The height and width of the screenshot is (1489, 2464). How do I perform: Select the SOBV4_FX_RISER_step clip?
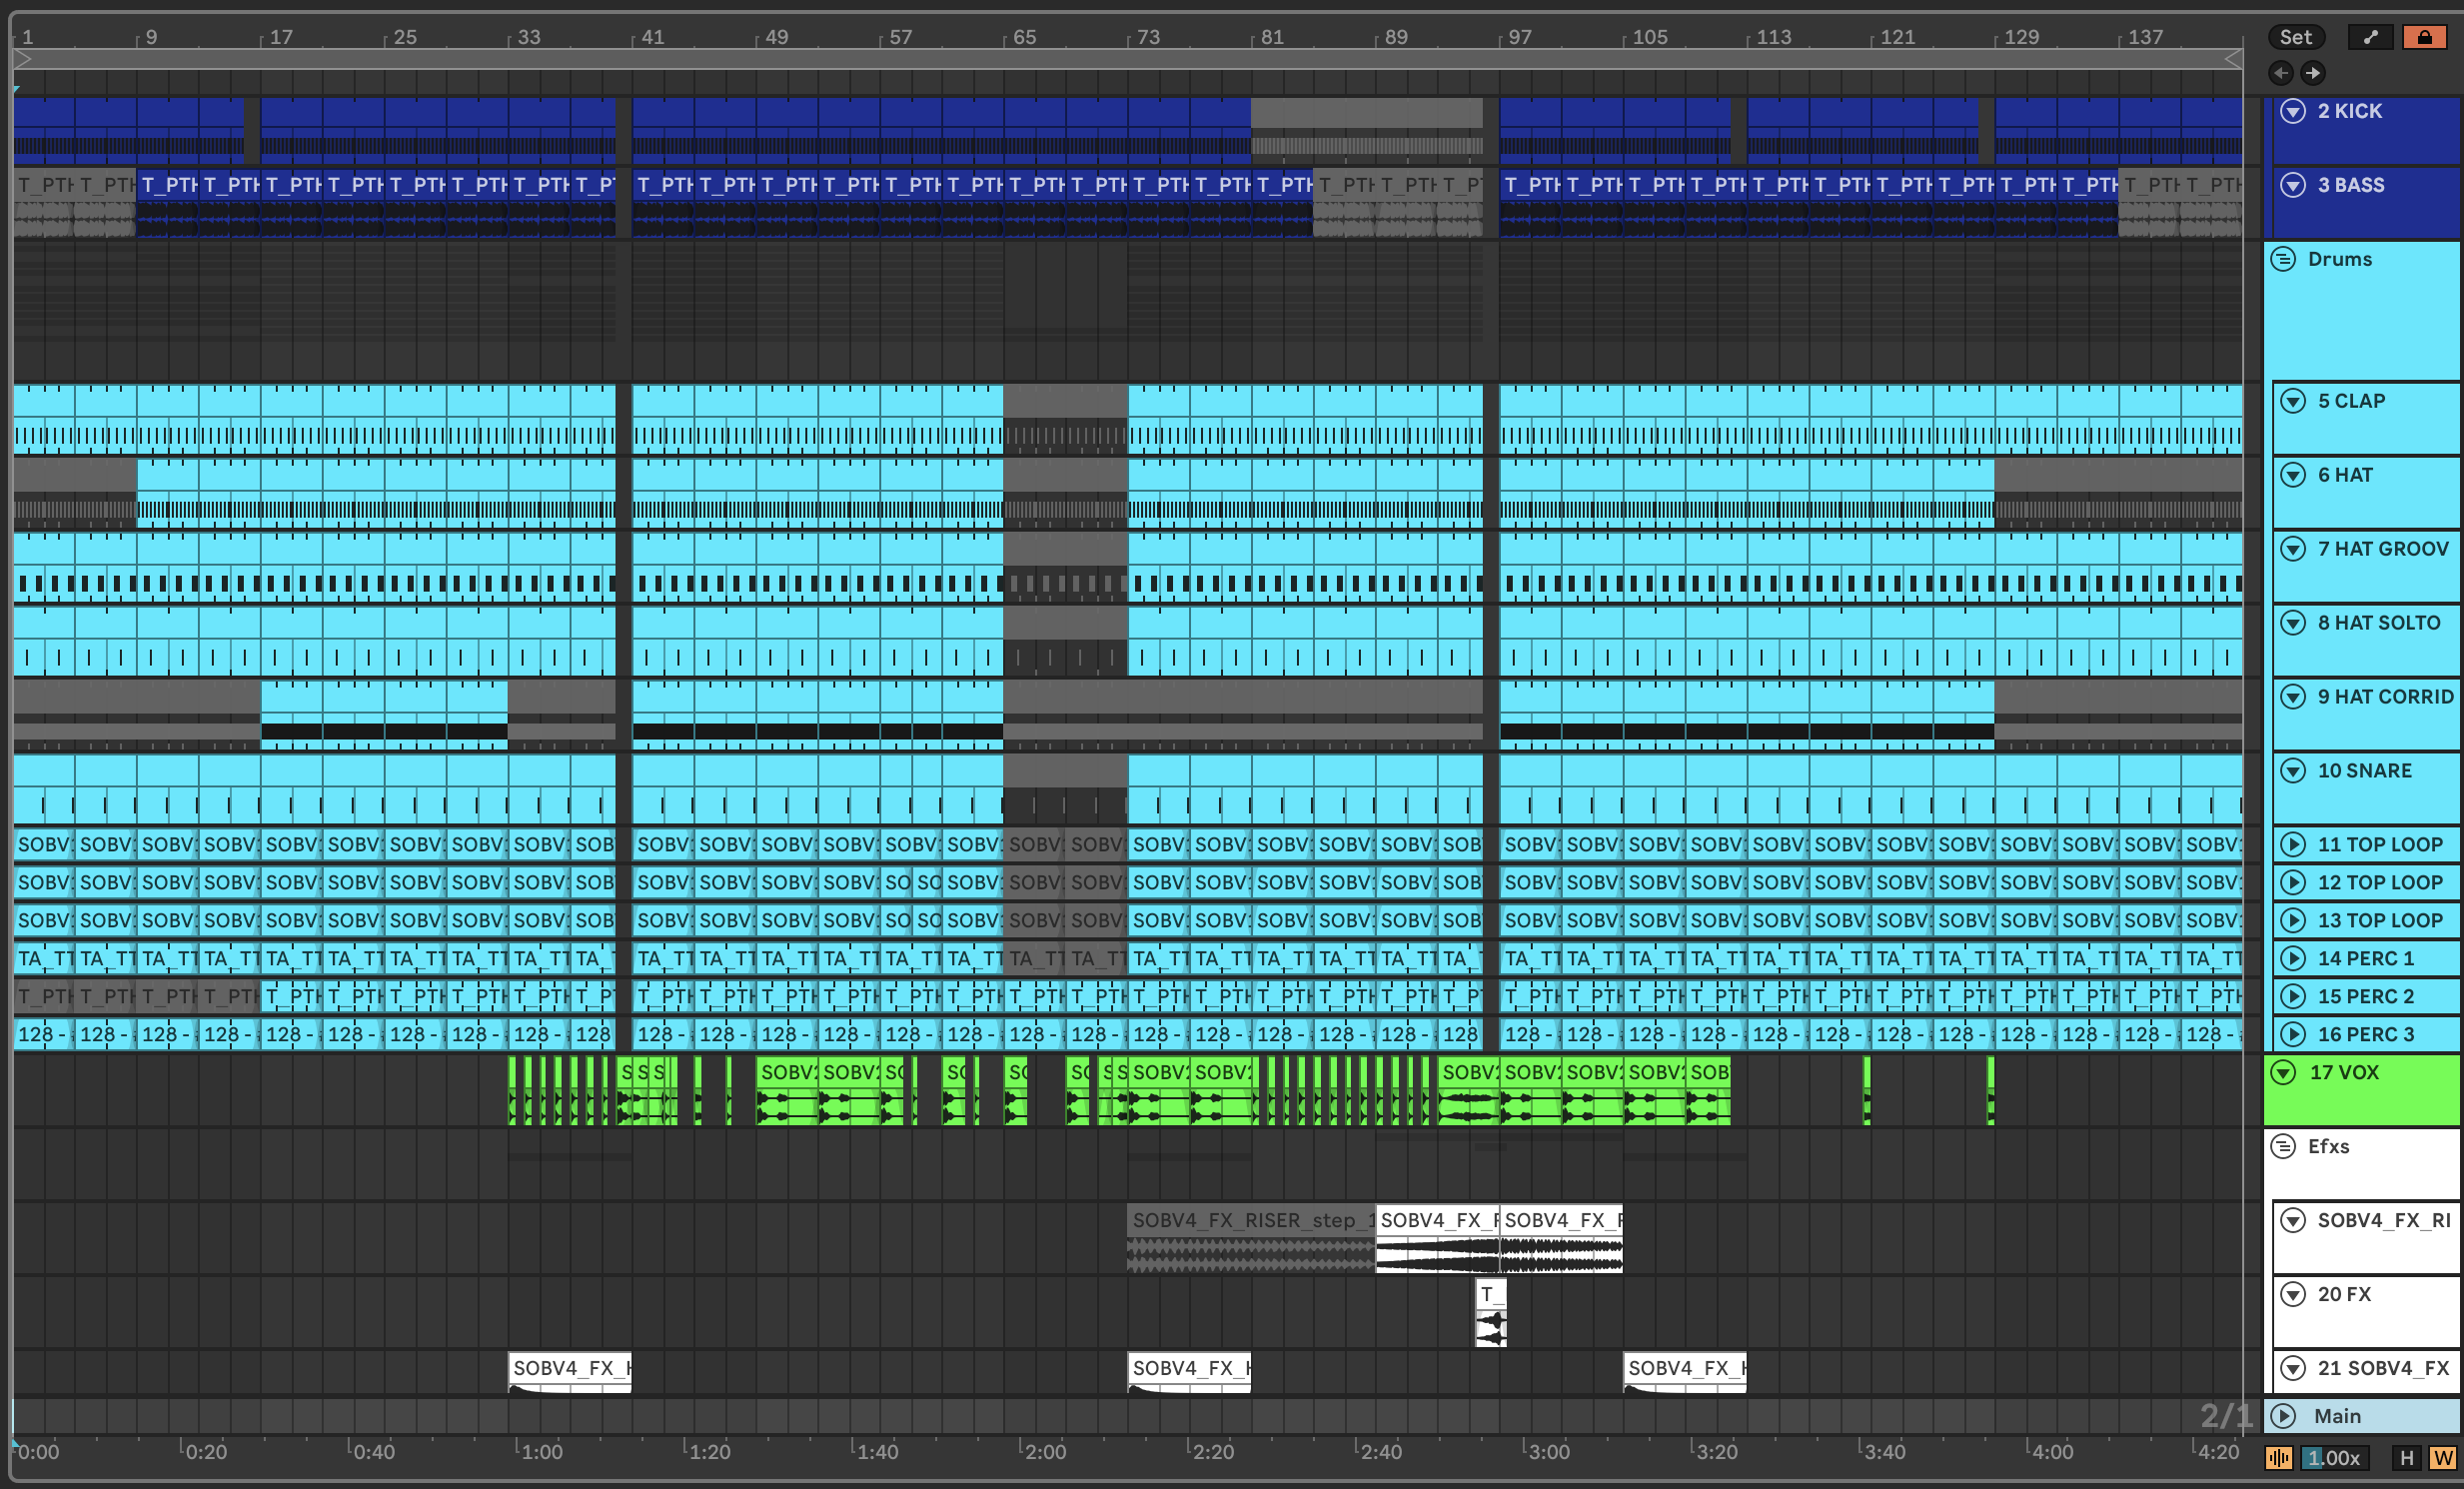coord(1250,1220)
